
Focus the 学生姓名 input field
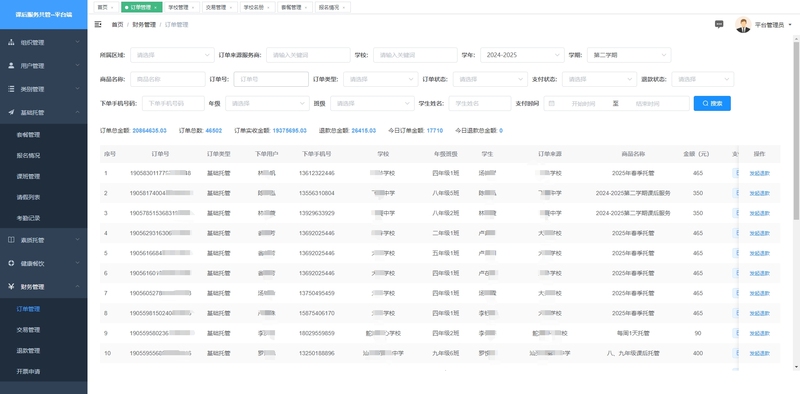[x=480, y=104]
